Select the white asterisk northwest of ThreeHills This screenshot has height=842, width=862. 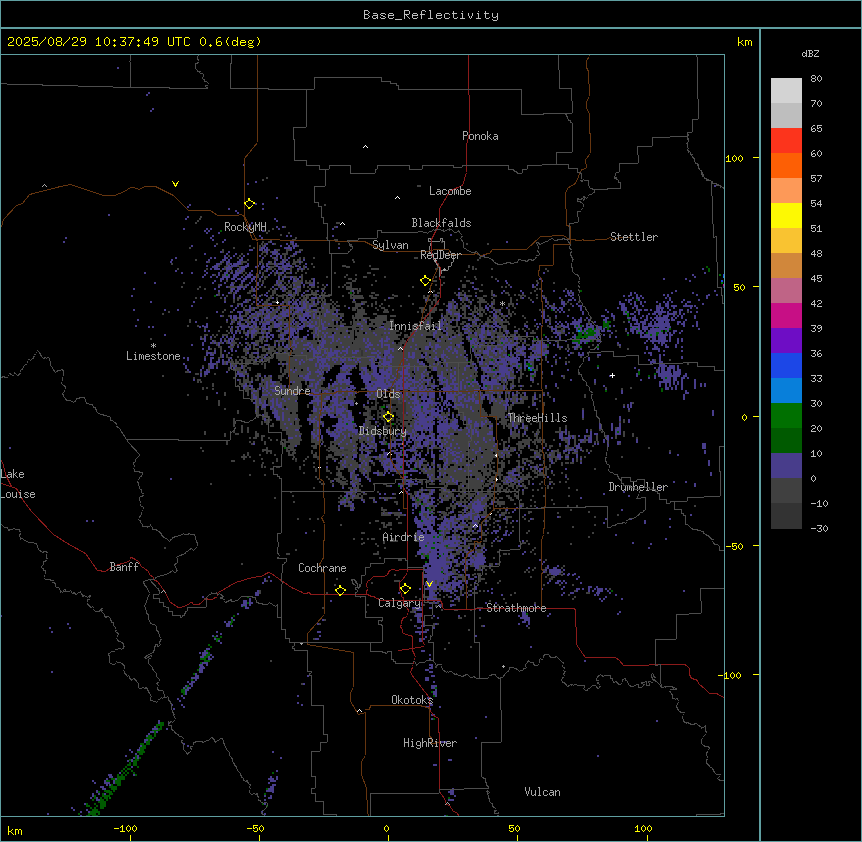pyautogui.click(x=502, y=303)
